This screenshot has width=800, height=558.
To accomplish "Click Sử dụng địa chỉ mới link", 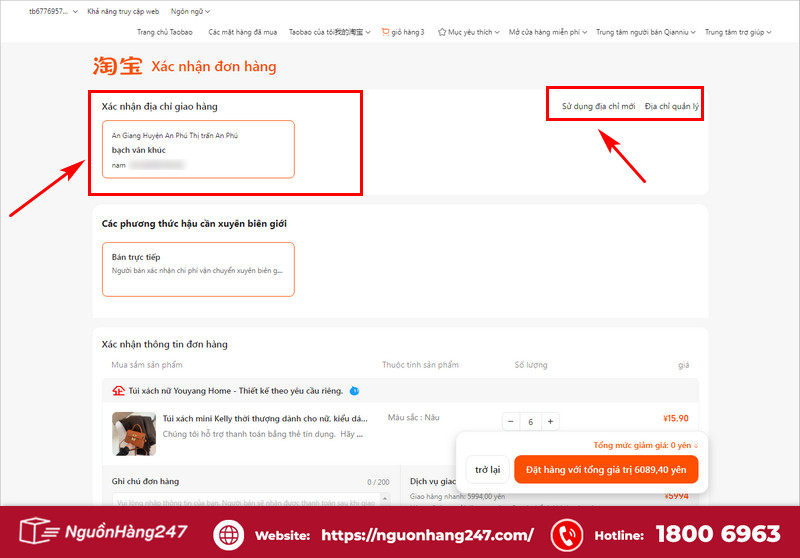I will tap(598, 106).
